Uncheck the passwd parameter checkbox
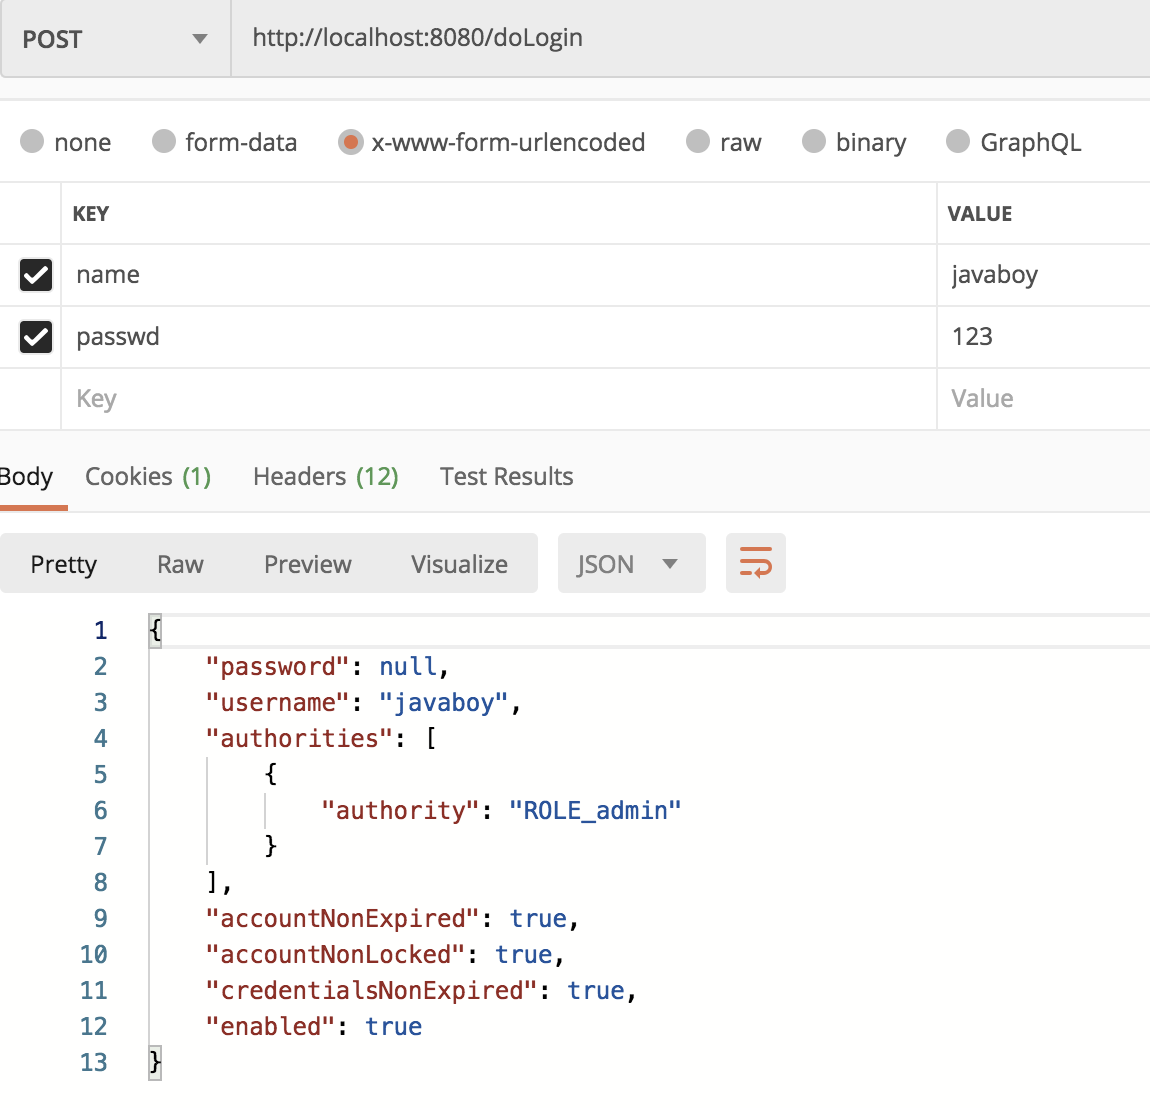This screenshot has width=1150, height=1108. (36, 337)
